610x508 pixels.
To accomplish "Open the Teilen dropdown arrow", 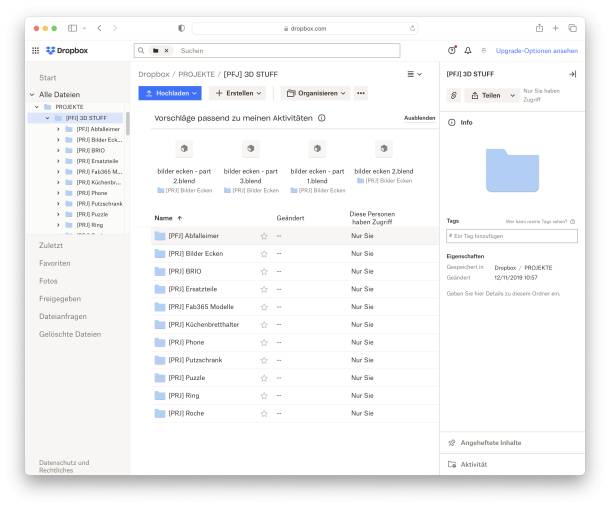I will 513,95.
